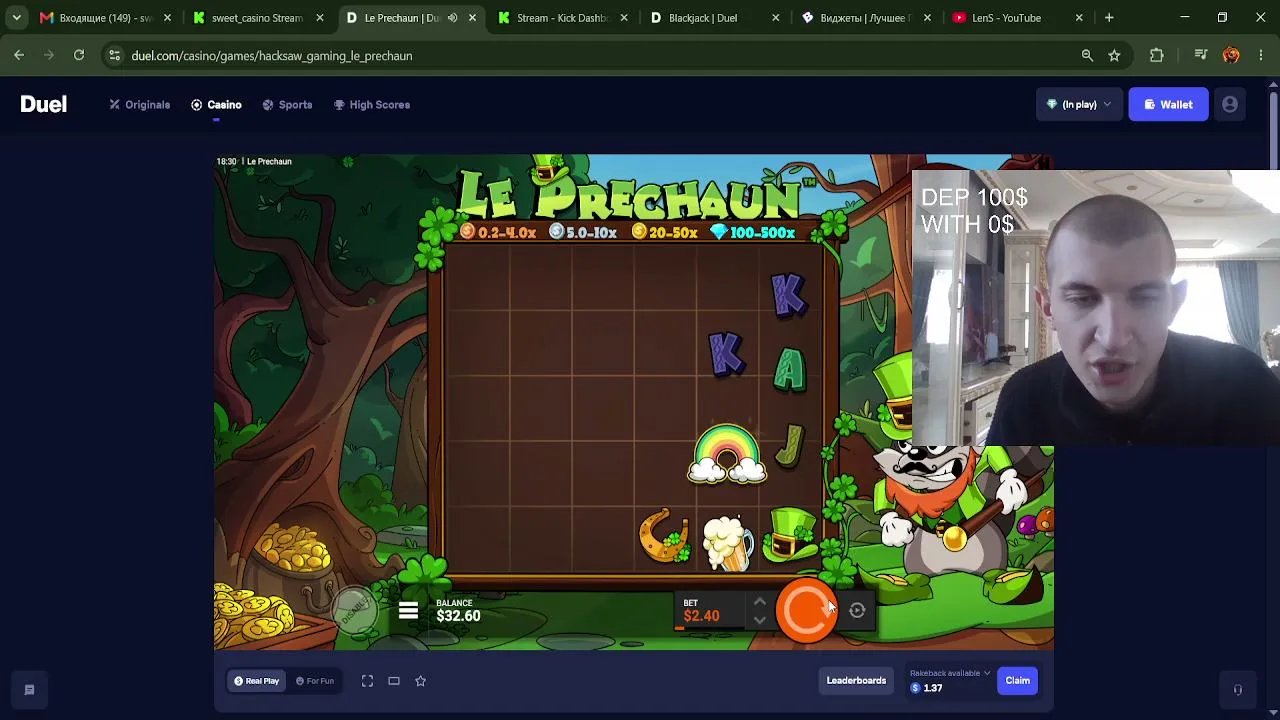Open a new browser tab
1280x720 pixels.
[1109, 18]
